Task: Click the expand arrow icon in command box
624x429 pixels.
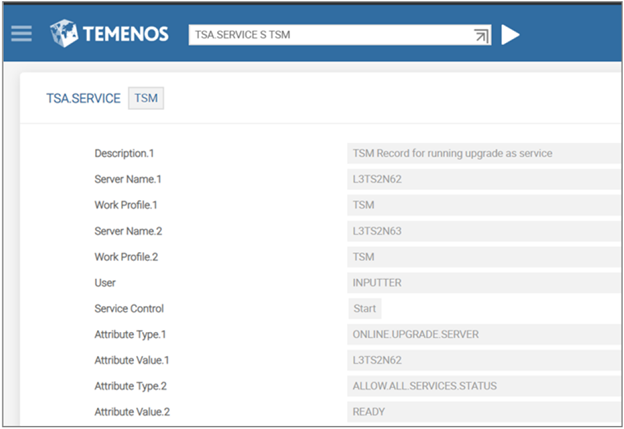Action: (481, 35)
